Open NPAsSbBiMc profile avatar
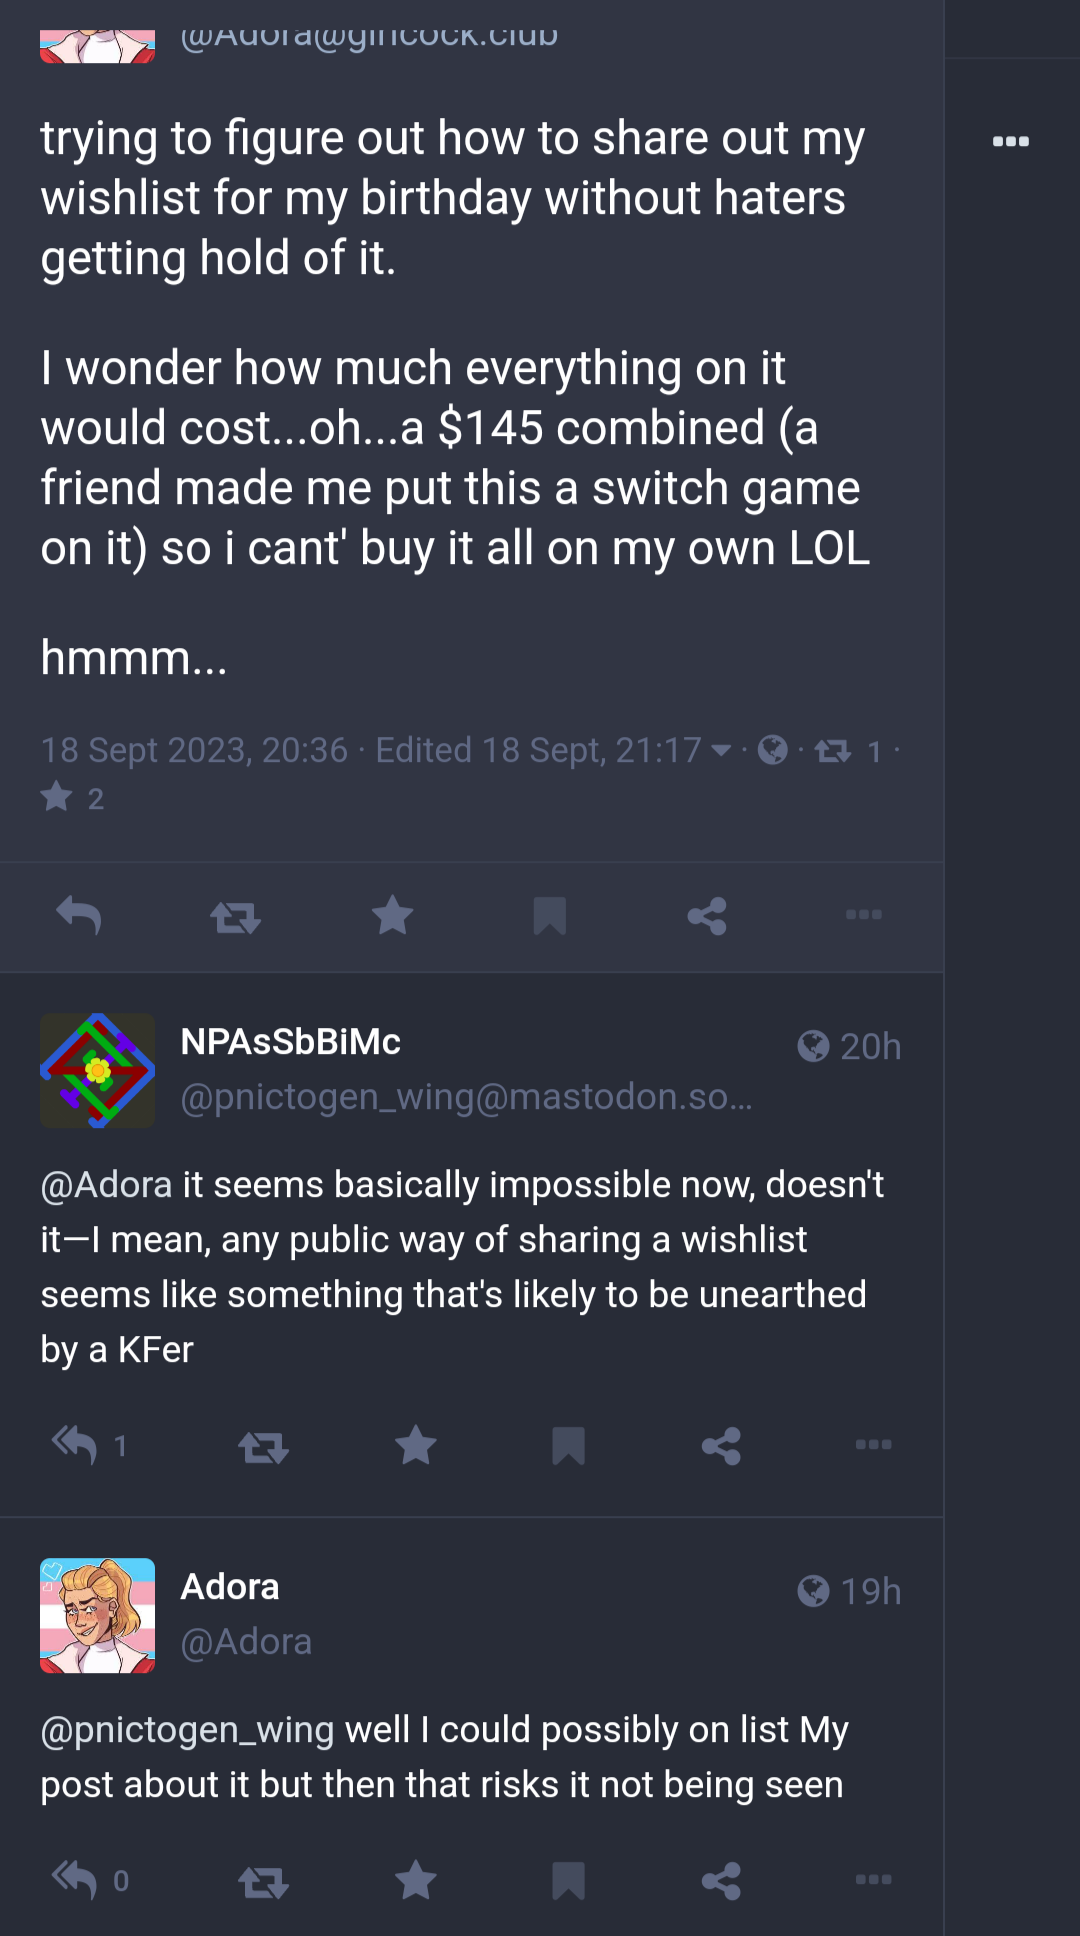 click(97, 1070)
